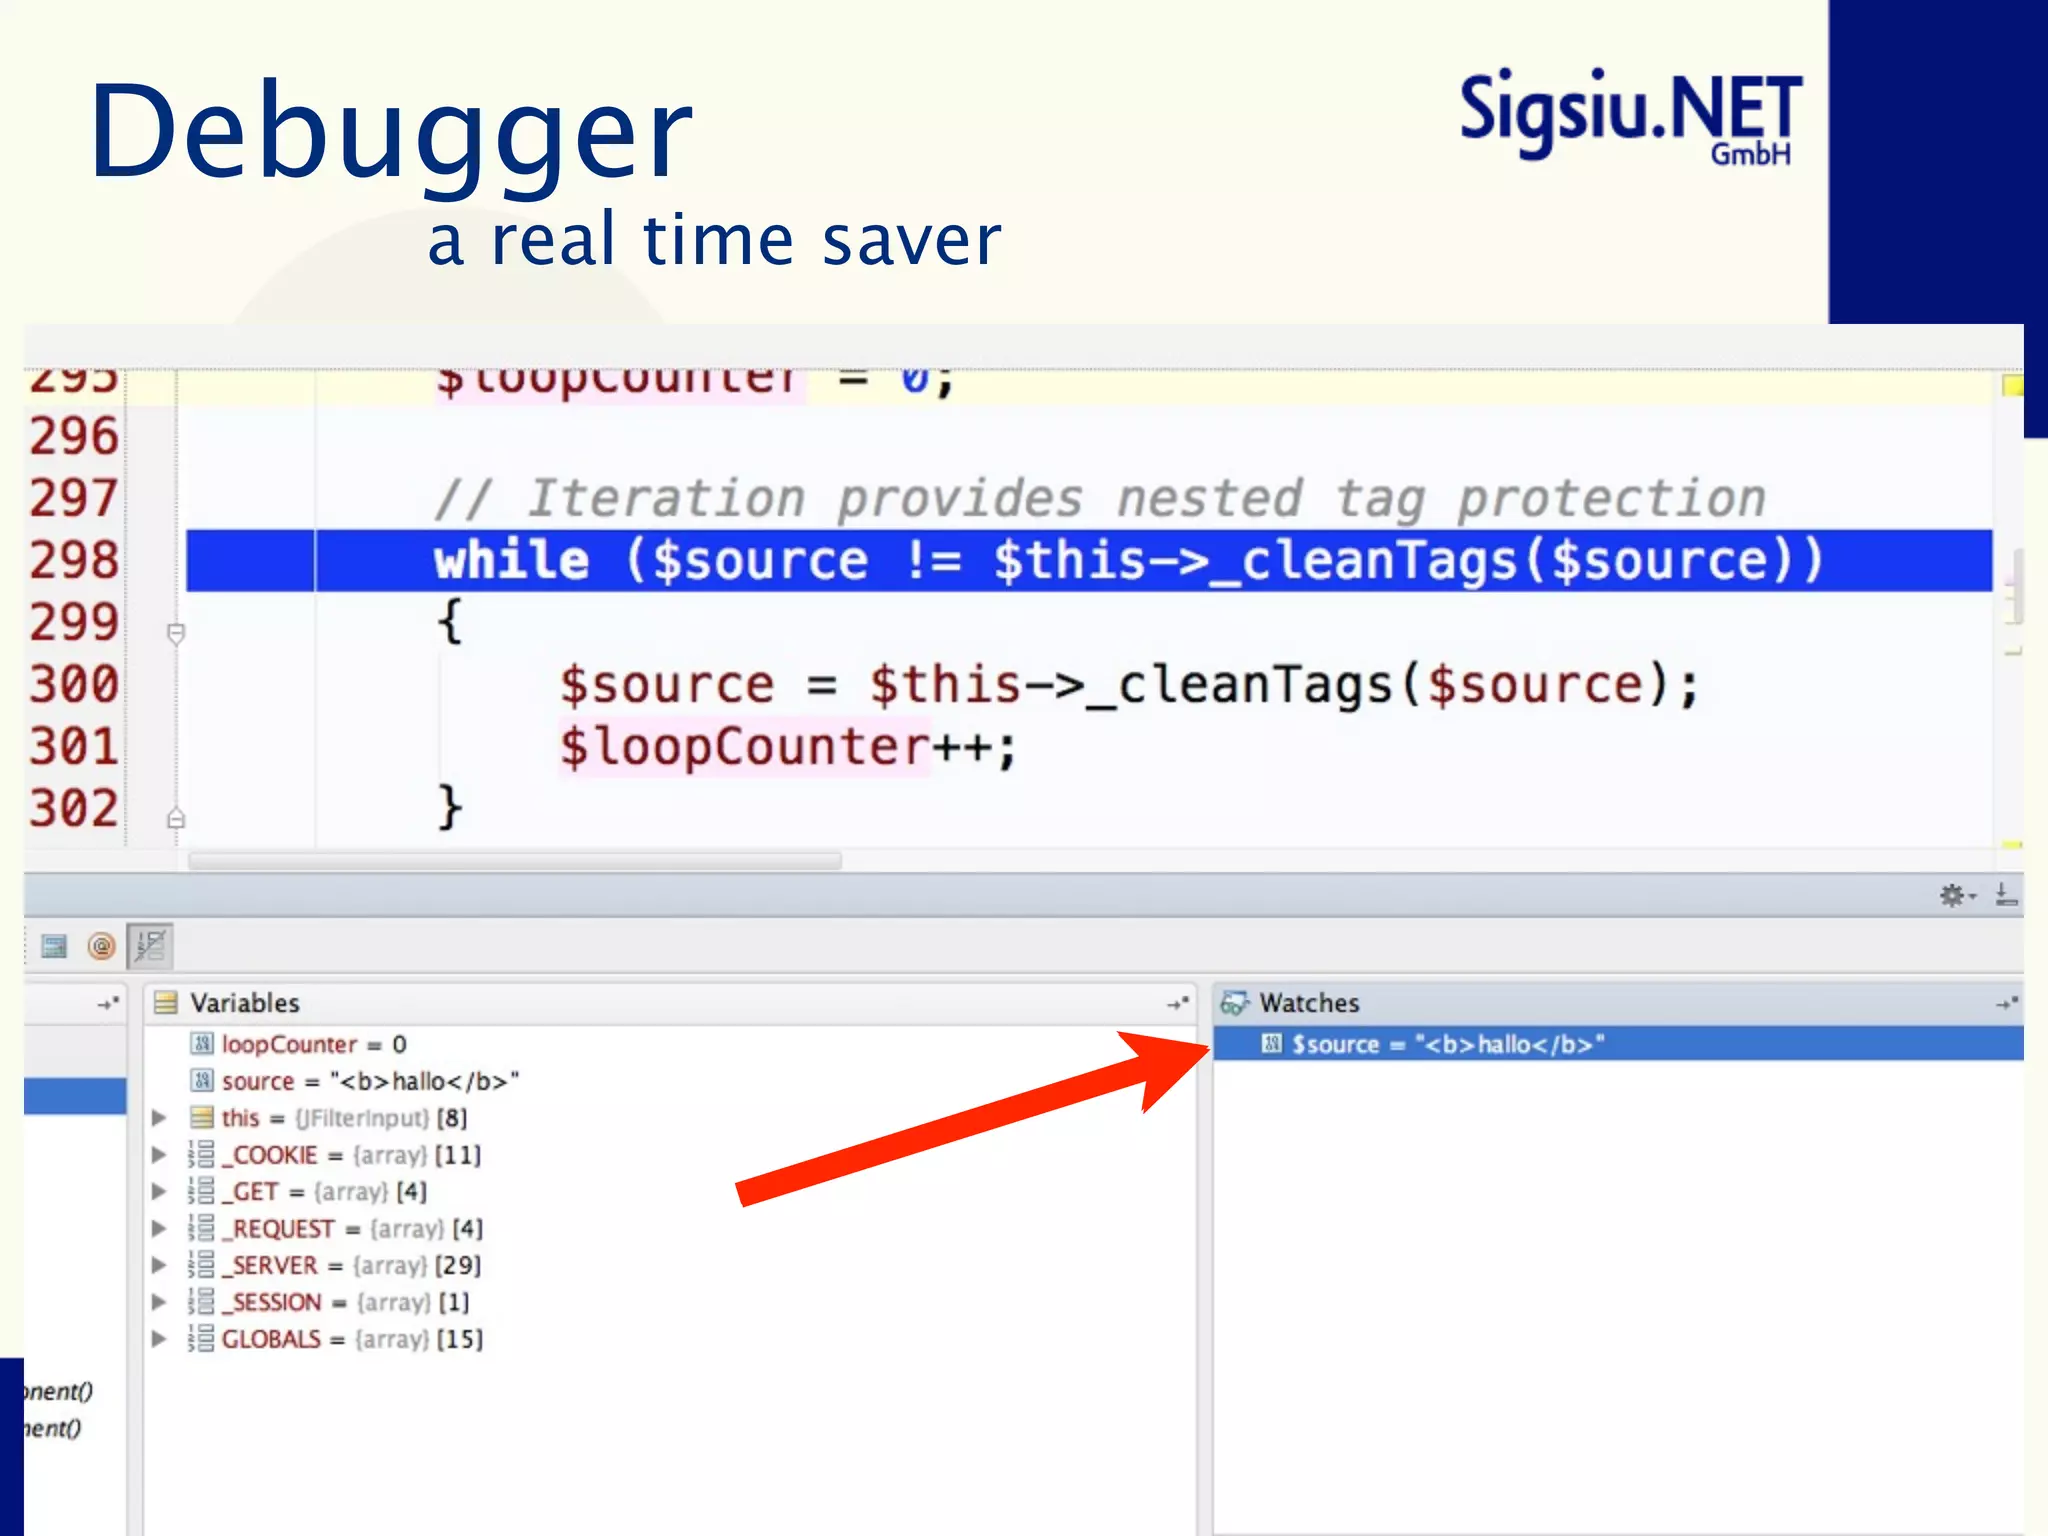The width and height of the screenshot is (2048, 1536).
Task: Click the $loopCounter++ code line
Action: (x=788, y=748)
